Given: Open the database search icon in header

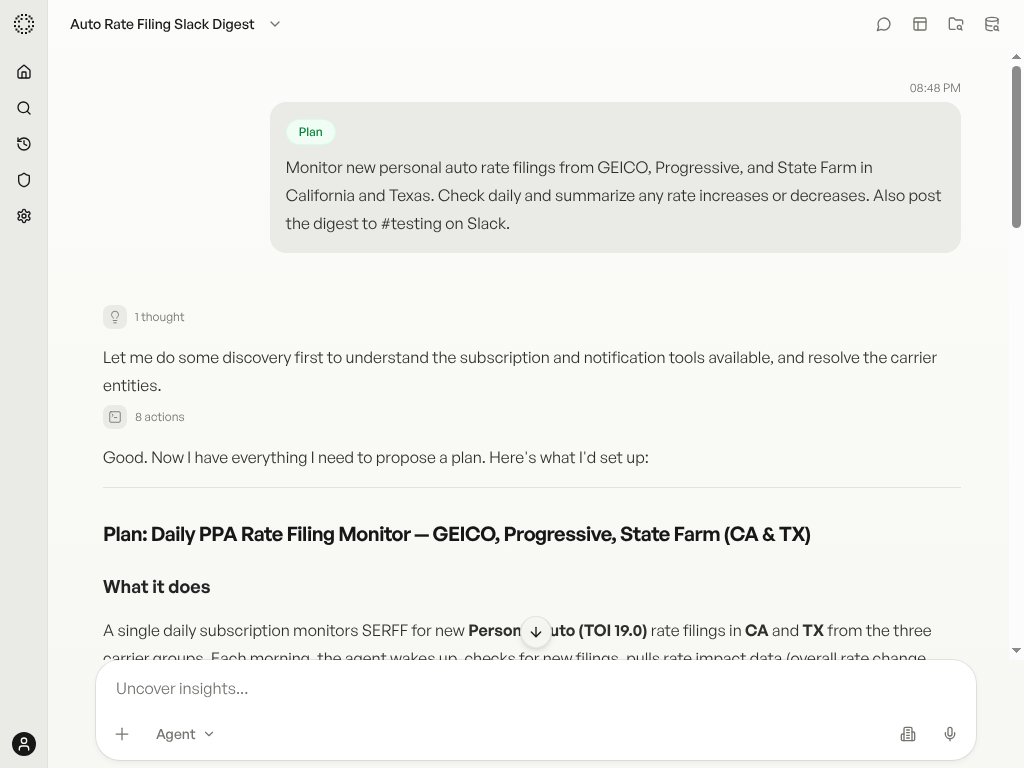Looking at the screenshot, I should coord(991,24).
